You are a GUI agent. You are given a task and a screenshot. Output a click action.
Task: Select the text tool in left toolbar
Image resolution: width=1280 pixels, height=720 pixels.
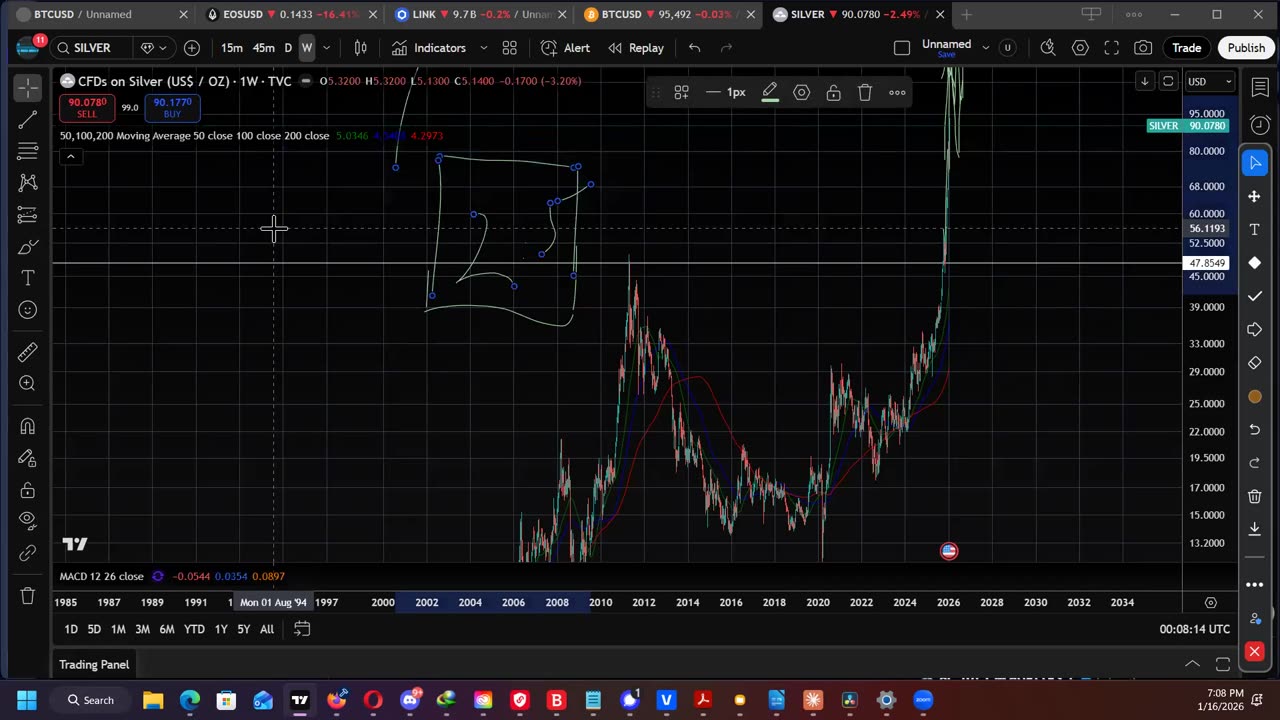tap(28, 279)
